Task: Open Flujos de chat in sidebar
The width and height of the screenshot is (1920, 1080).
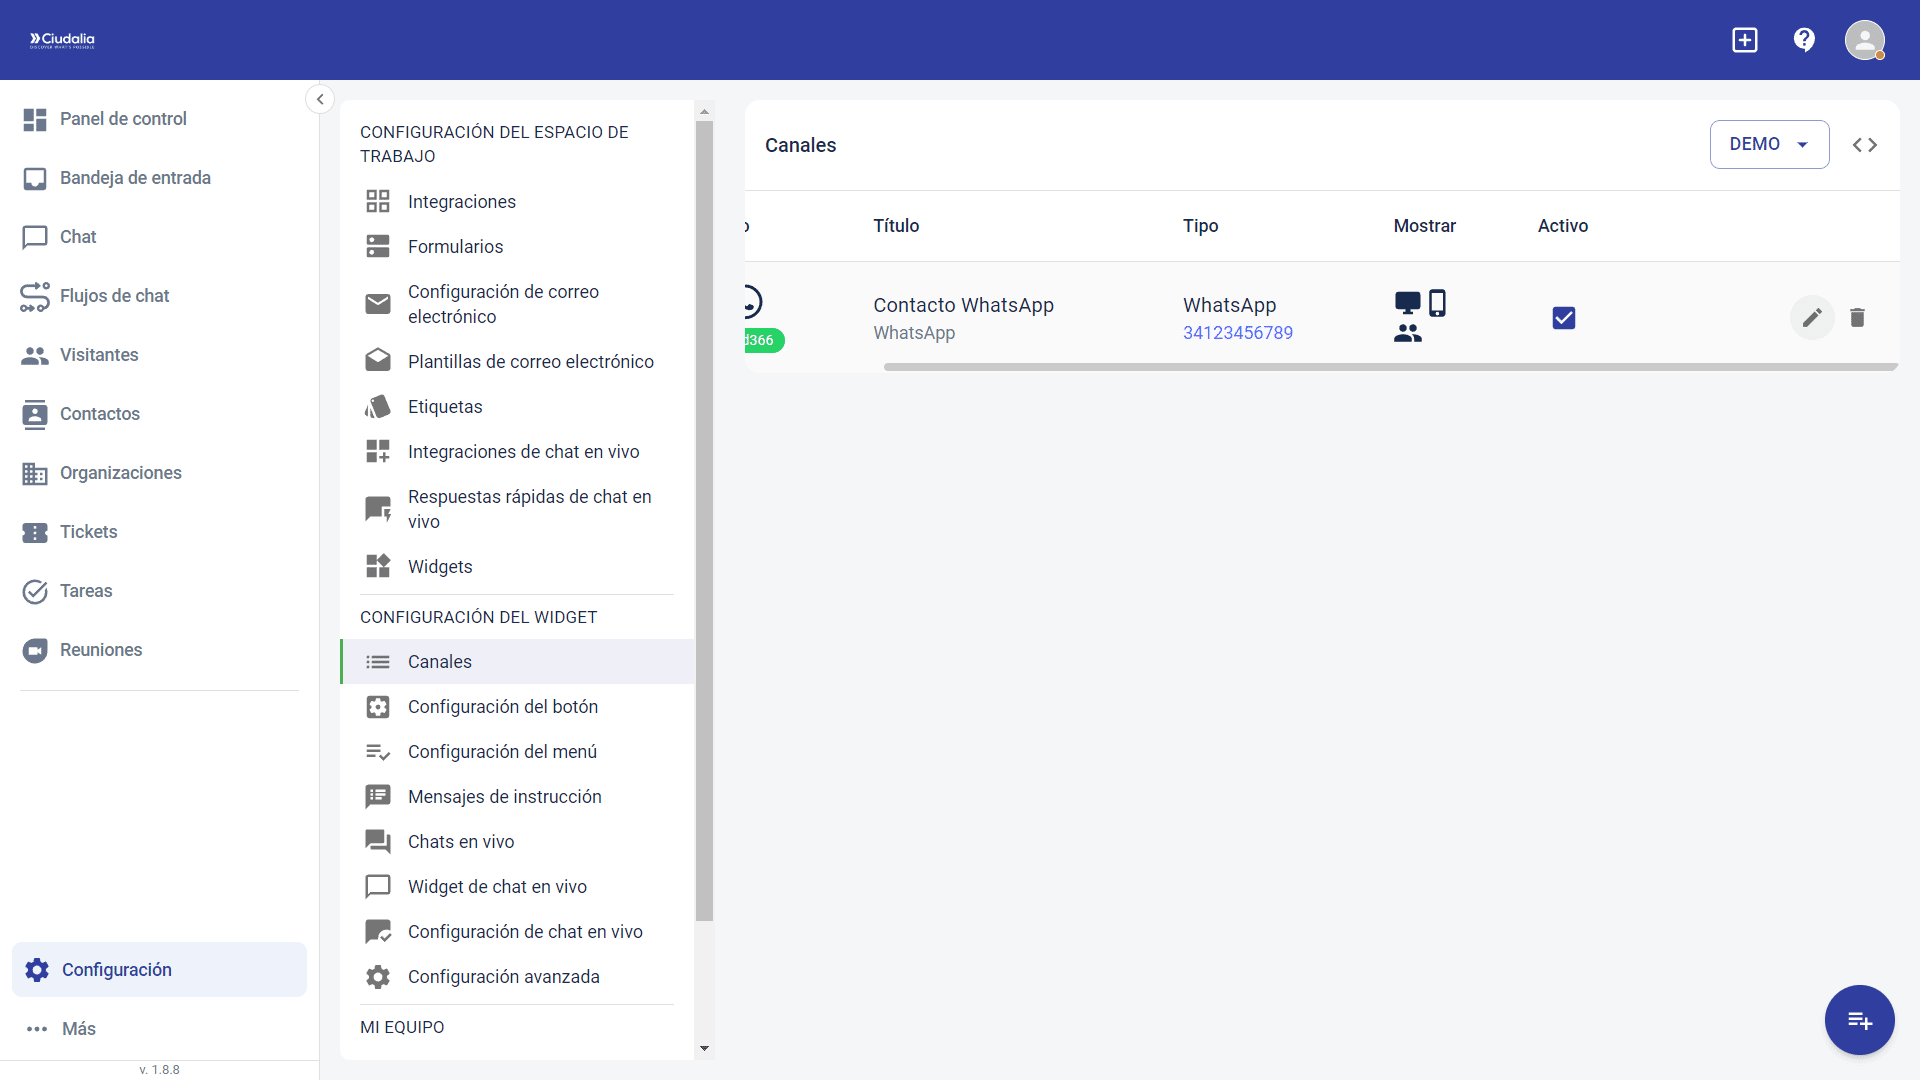Action: pyautogui.click(x=114, y=296)
